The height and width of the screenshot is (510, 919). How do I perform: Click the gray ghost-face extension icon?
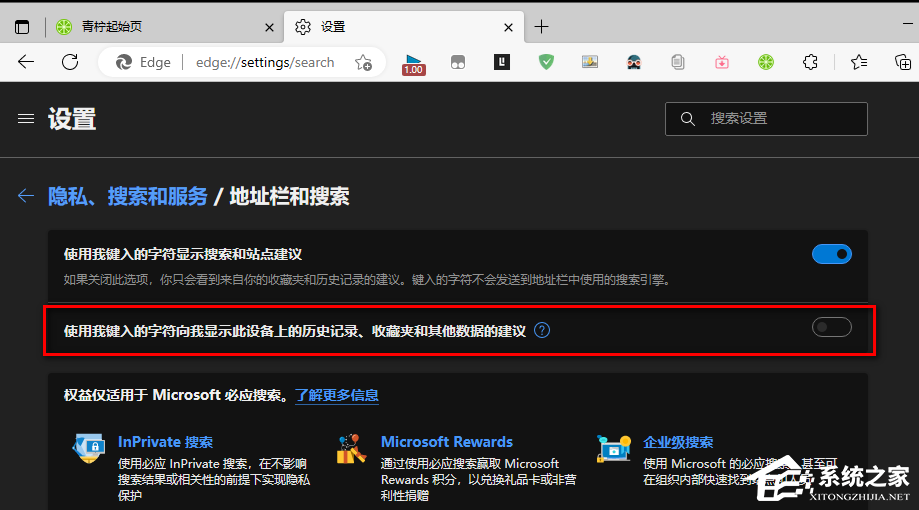click(x=458, y=62)
